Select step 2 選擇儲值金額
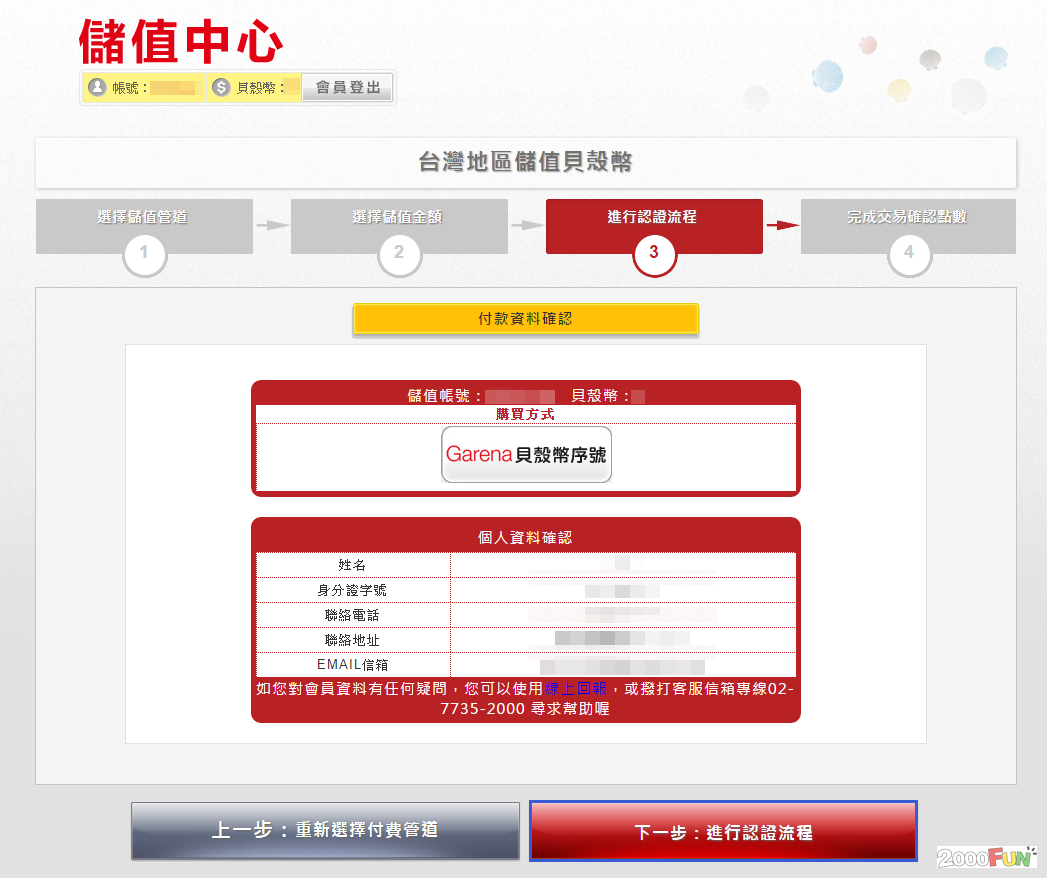This screenshot has height=878, width=1047. (x=399, y=226)
